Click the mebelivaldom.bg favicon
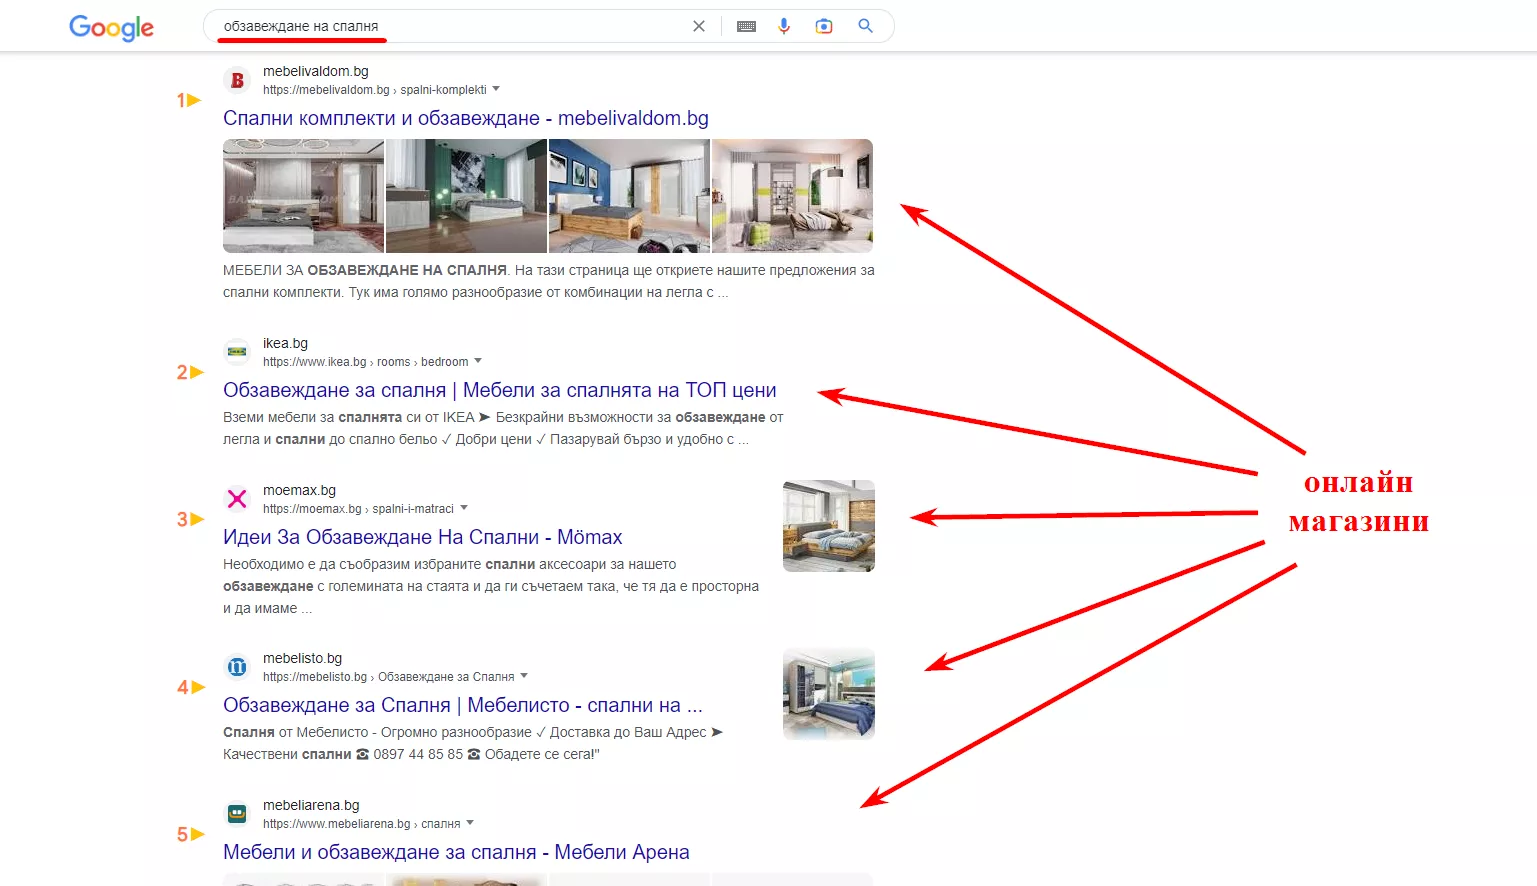 [x=237, y=80]
